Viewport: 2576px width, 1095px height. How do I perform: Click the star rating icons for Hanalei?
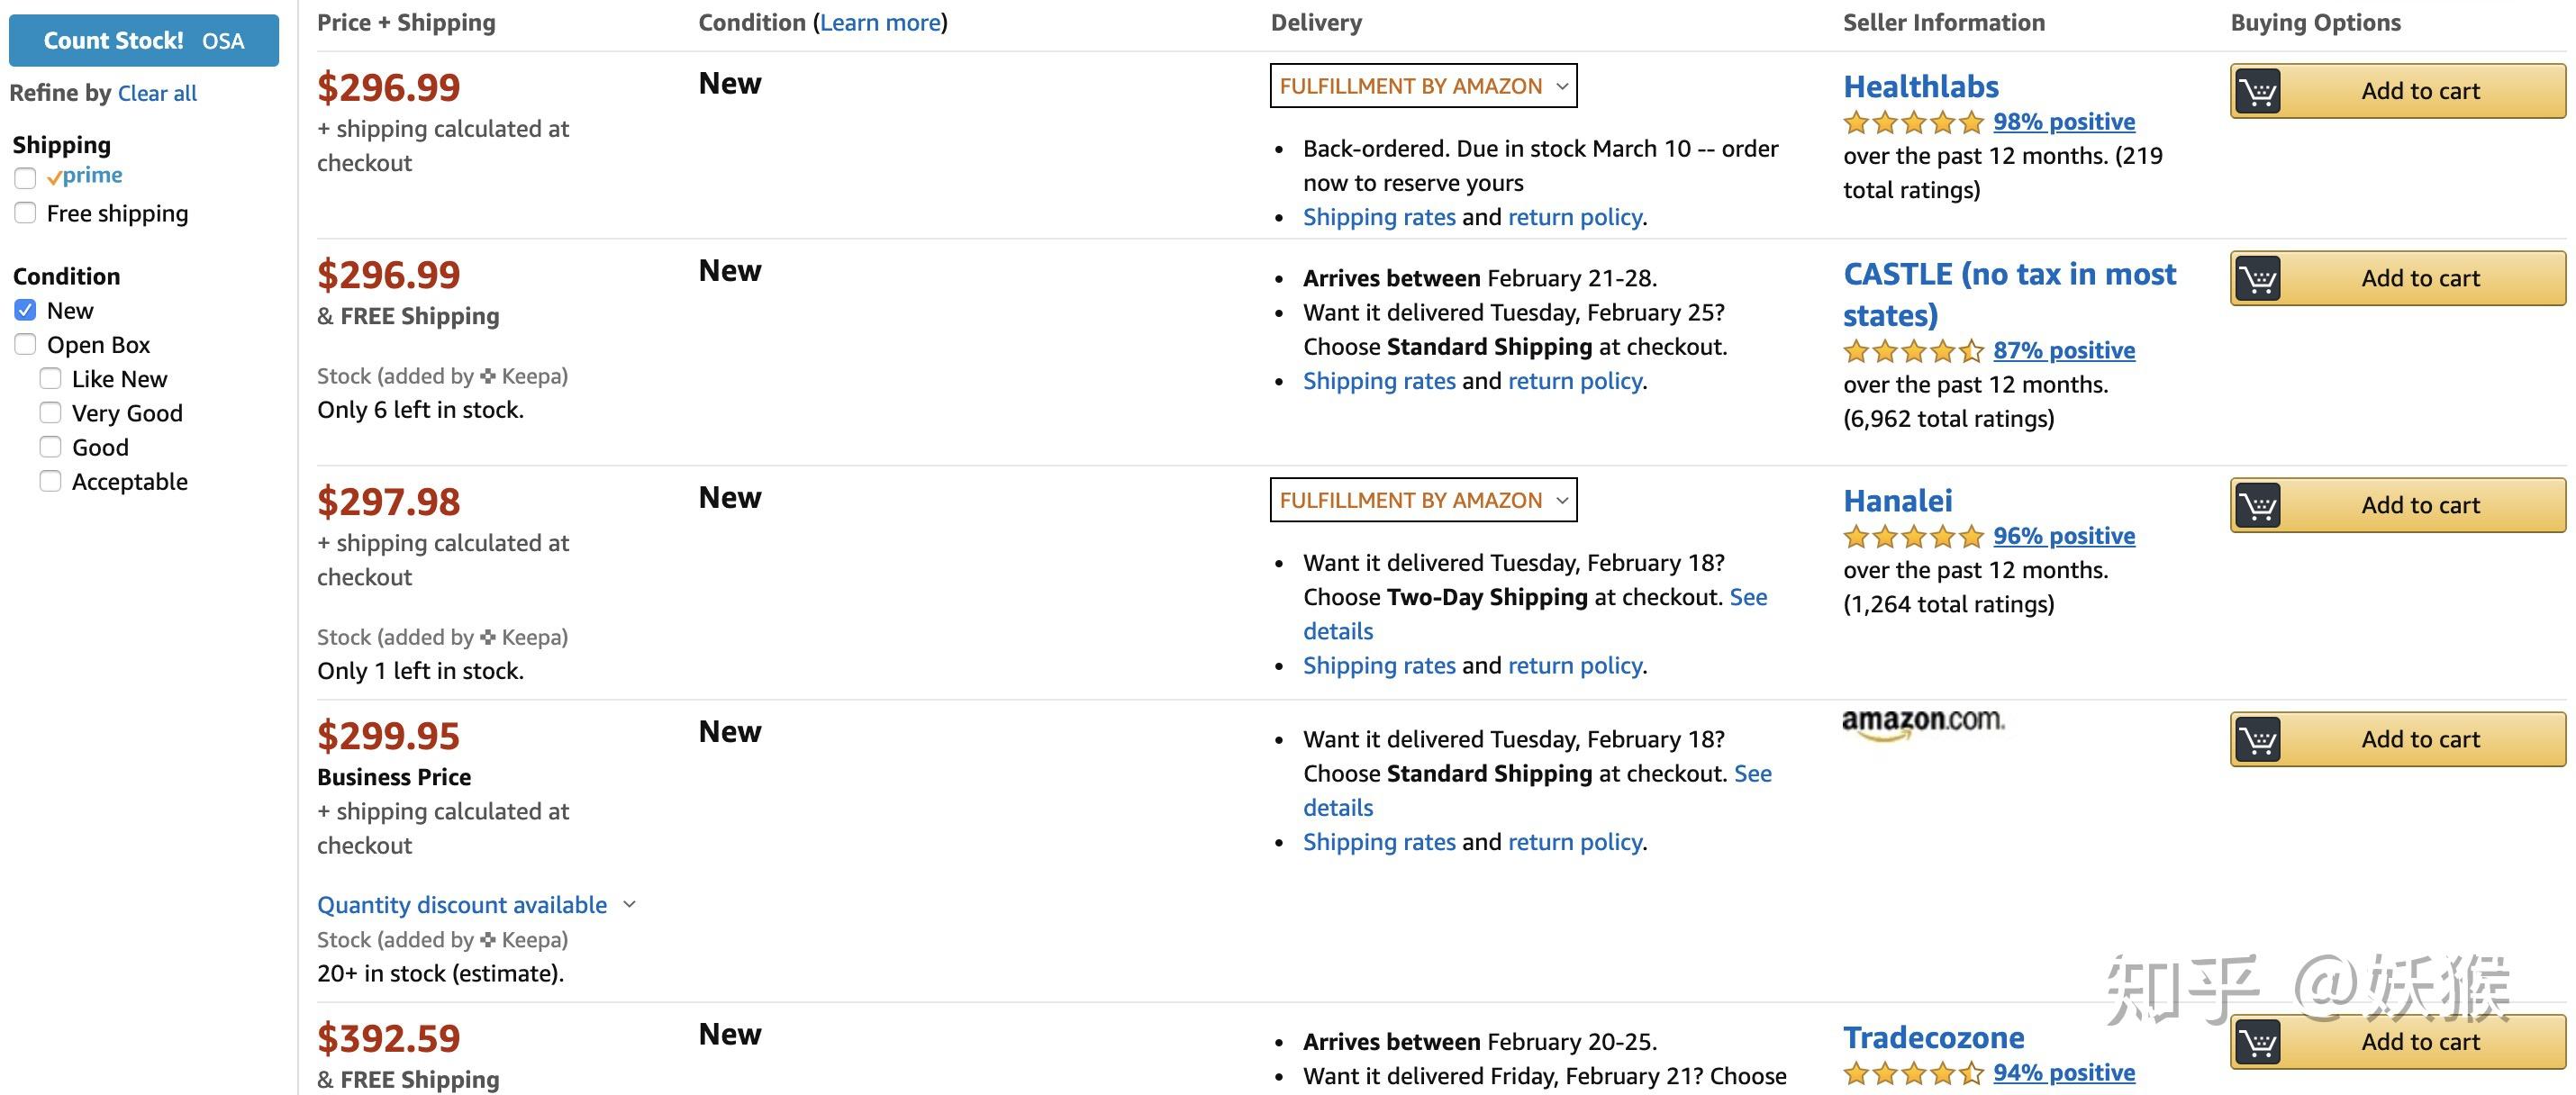click(x=1913, y=536)
